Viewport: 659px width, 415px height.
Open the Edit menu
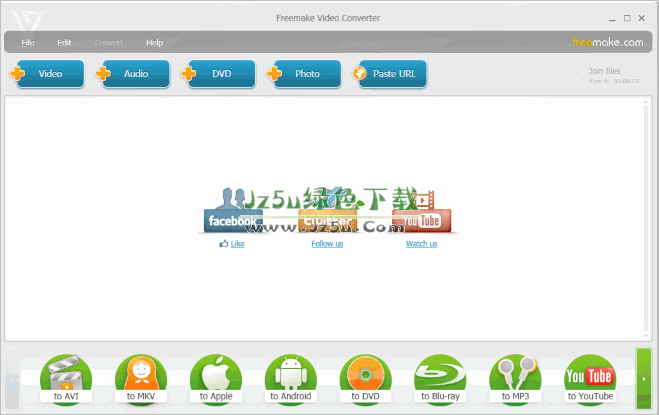click(x=64, y=42)
